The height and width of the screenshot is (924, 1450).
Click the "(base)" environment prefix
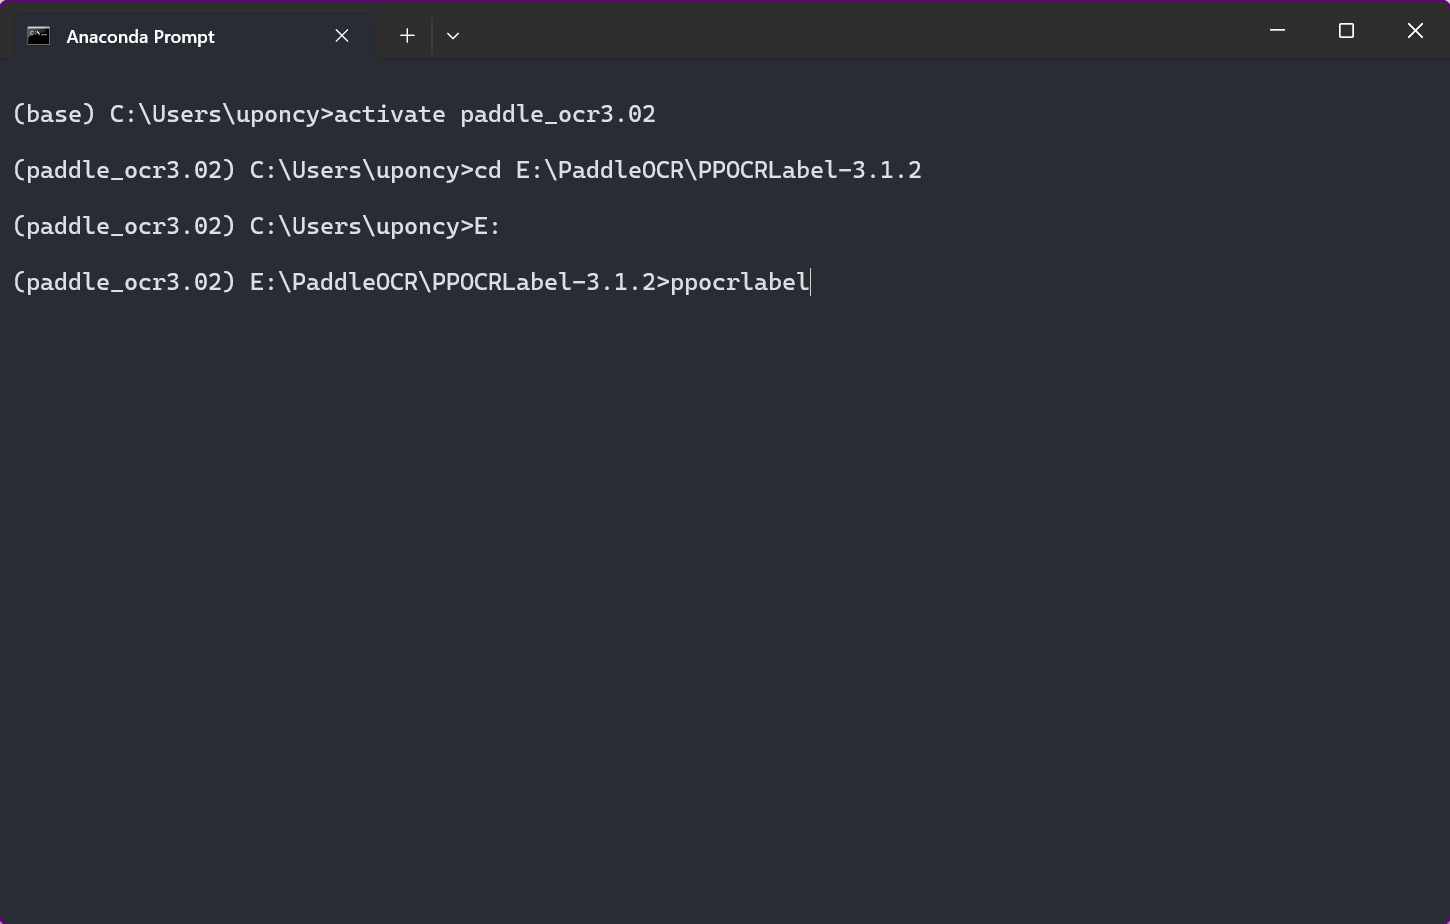[54, 115]
